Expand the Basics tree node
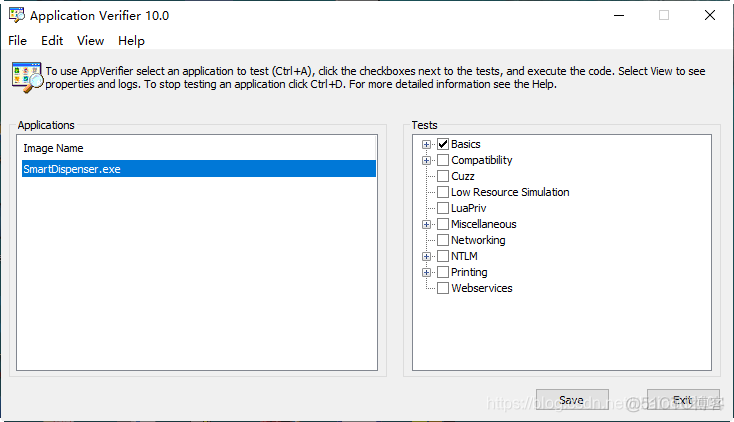Viewport: 734px width, 422px height. coord(427,144)
